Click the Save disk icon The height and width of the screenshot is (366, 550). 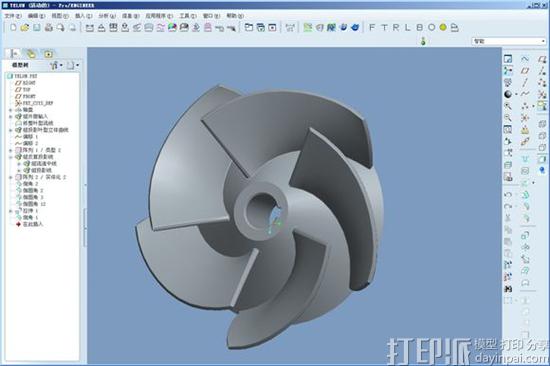[37, 27]
